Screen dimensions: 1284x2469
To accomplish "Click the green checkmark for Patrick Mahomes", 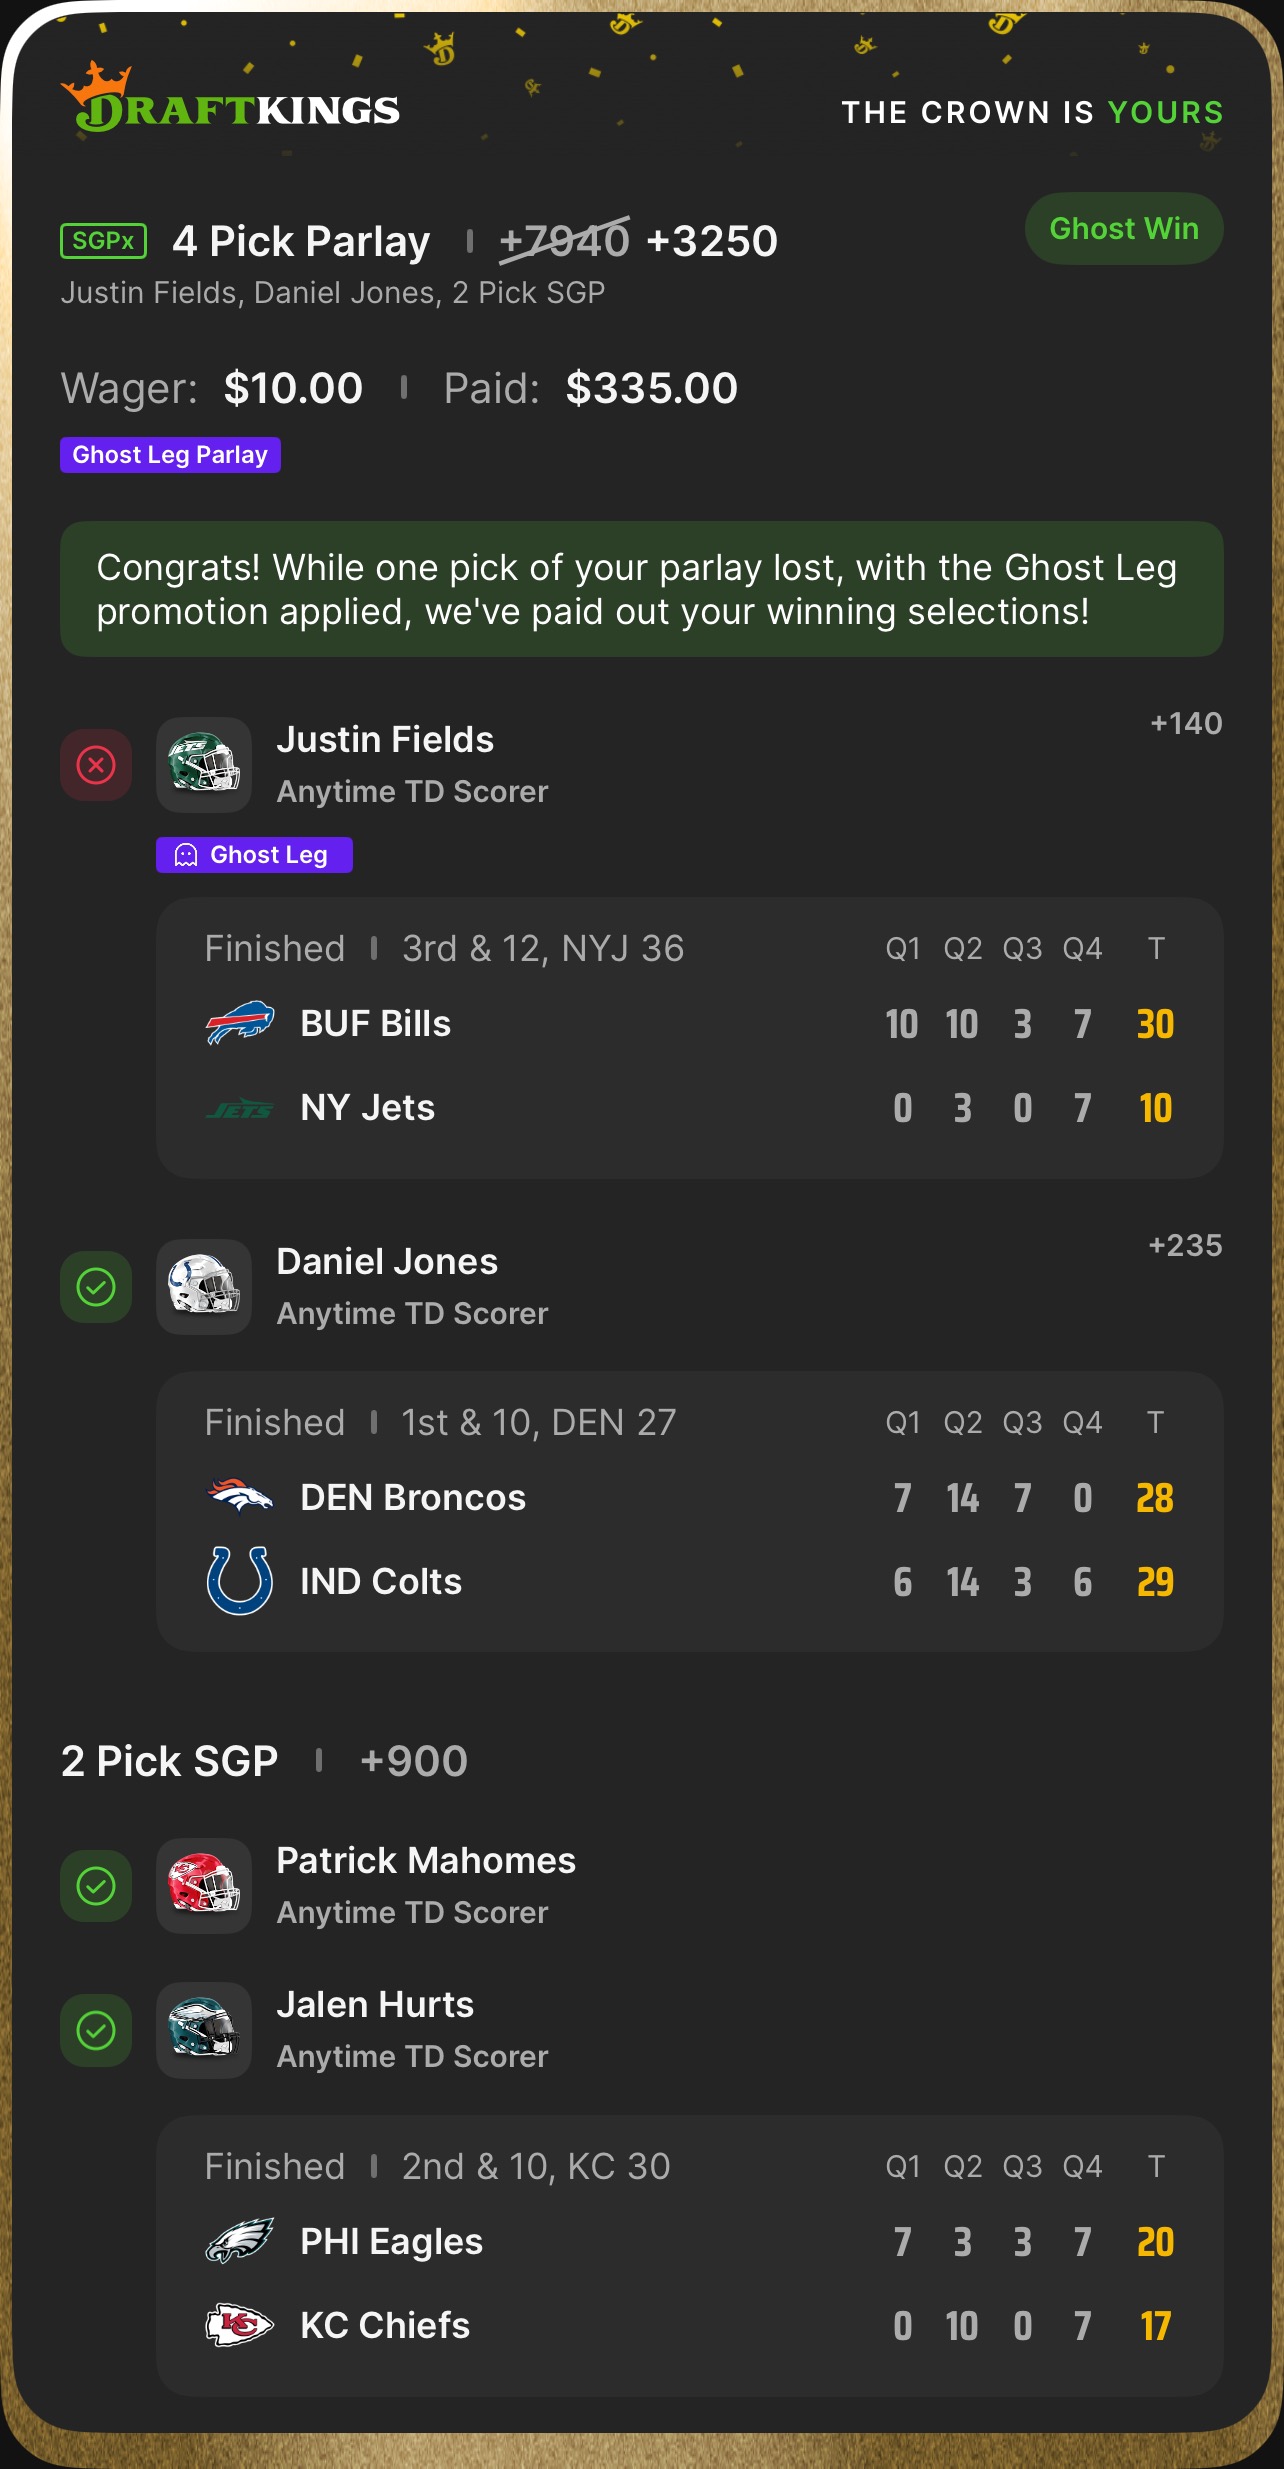I will [x=96, y=1886].
